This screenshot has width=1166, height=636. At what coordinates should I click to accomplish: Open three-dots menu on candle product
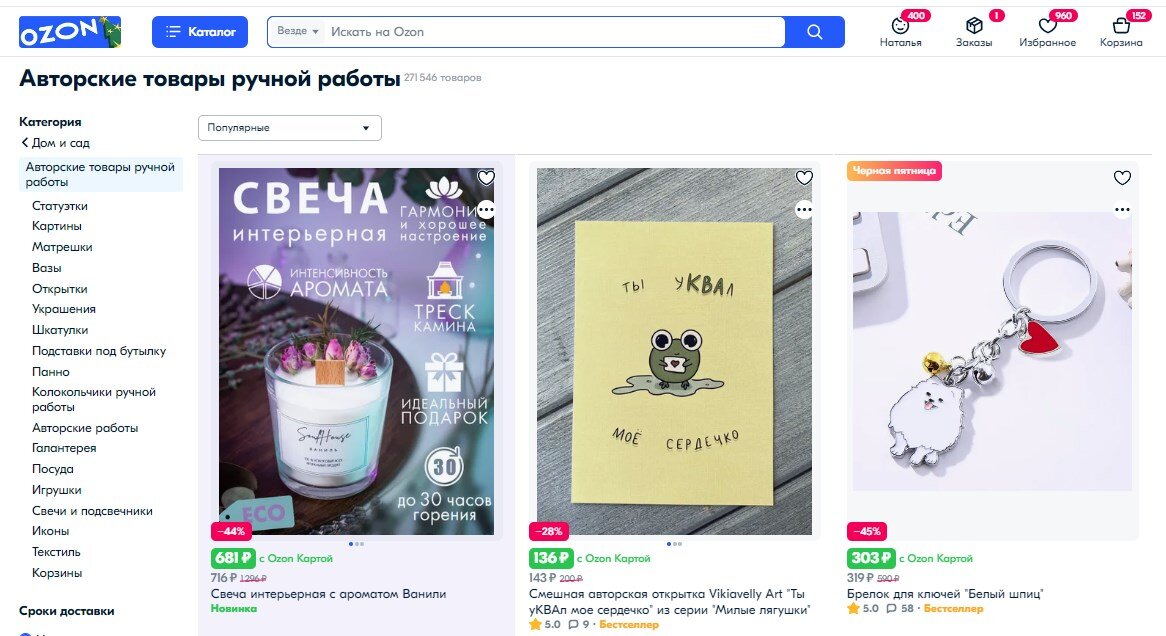[x=486, y=210]
